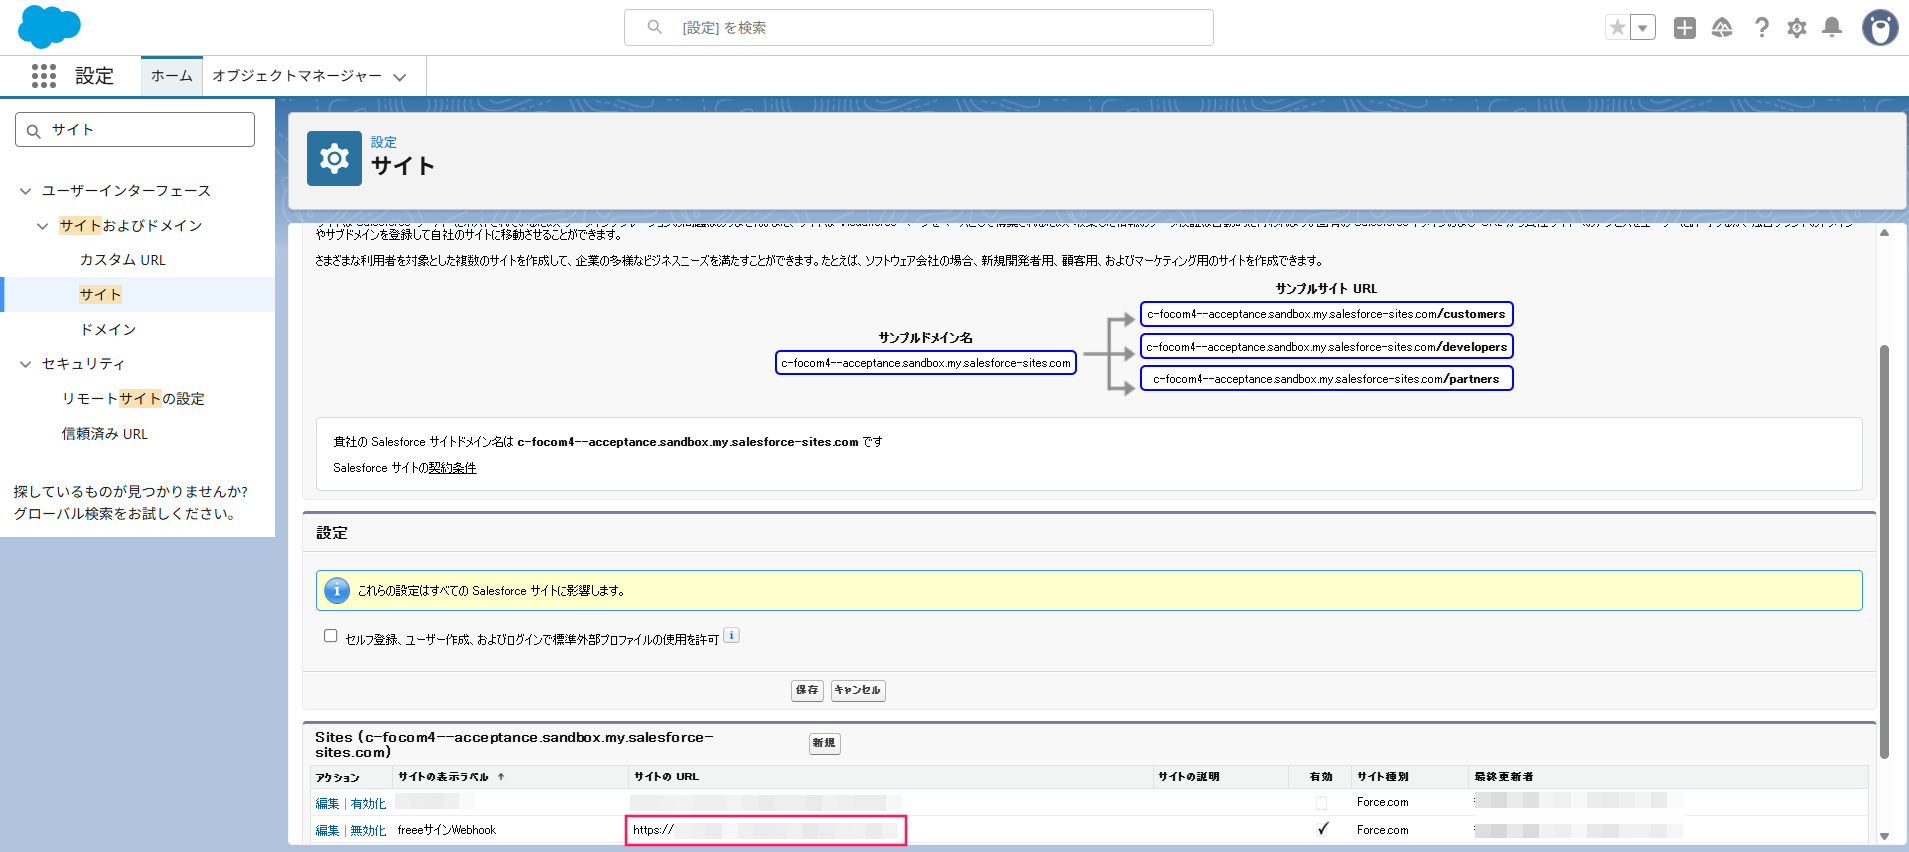Open the setup gear icon in header

(x=1797, y=27)
